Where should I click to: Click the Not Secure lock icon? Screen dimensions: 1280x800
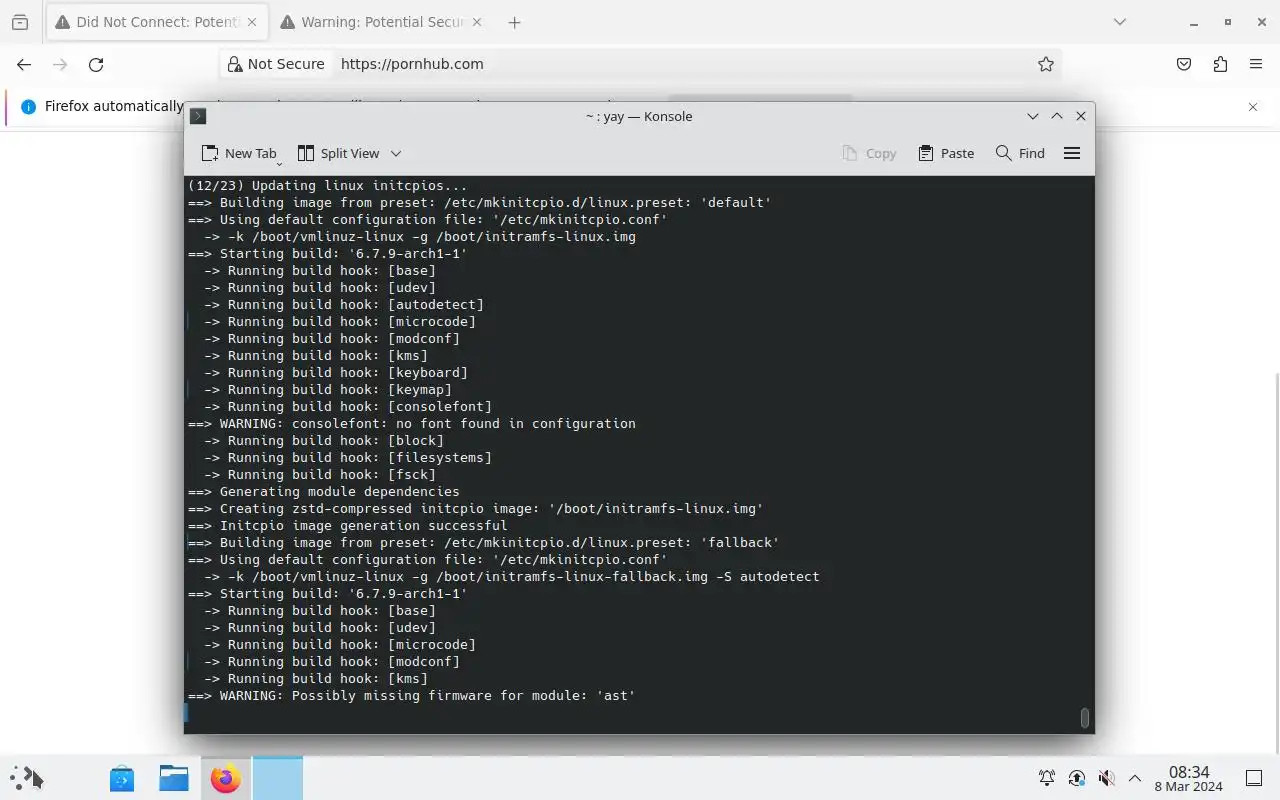pos(235,64)
